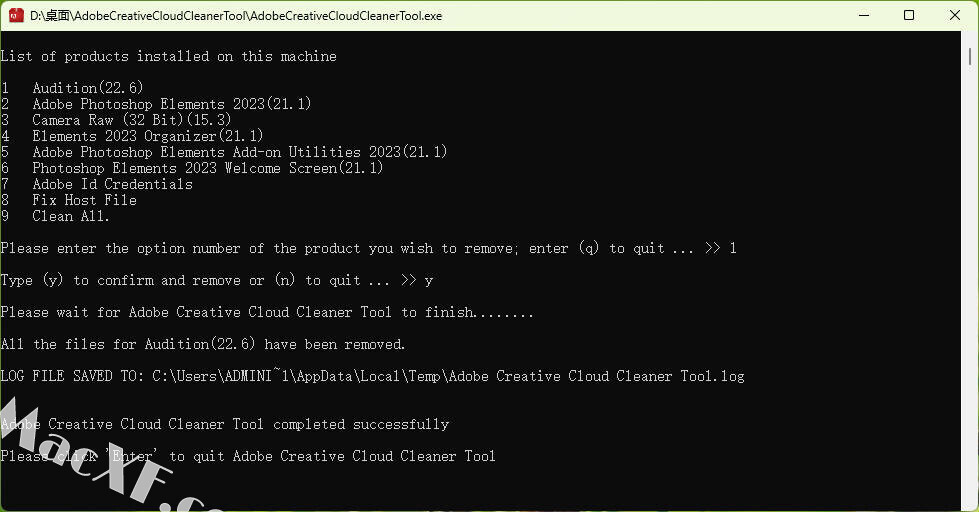
Task: Click the Elements 2023 Organizer entry
Action: point(148,136)
